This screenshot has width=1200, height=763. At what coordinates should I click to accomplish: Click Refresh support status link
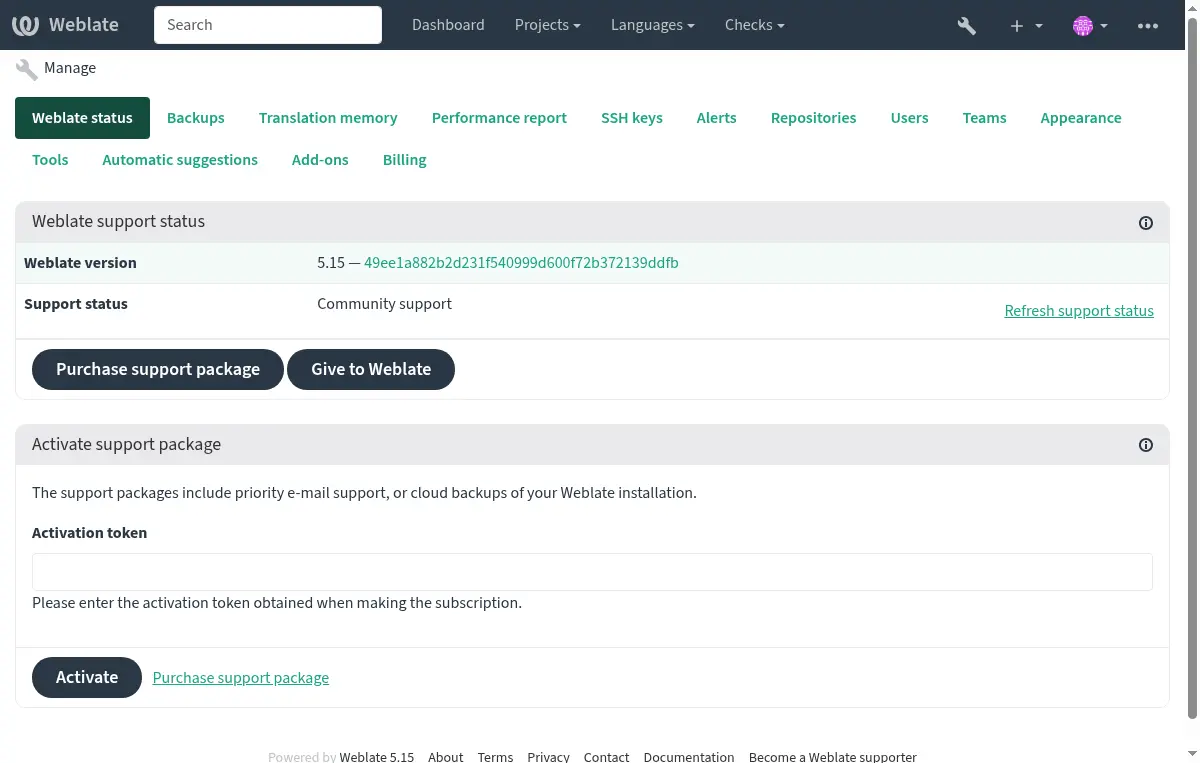[1079, 311]
